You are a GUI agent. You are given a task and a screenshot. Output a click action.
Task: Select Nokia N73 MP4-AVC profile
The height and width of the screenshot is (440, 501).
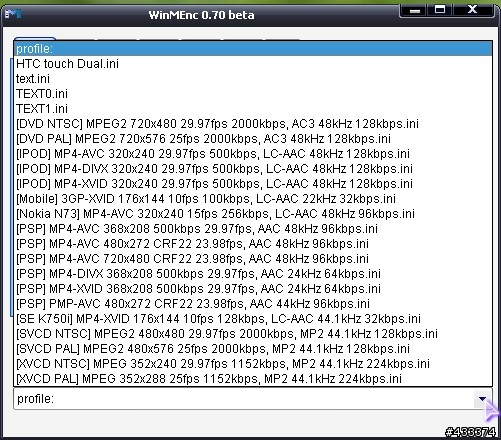tap(253, 214)
